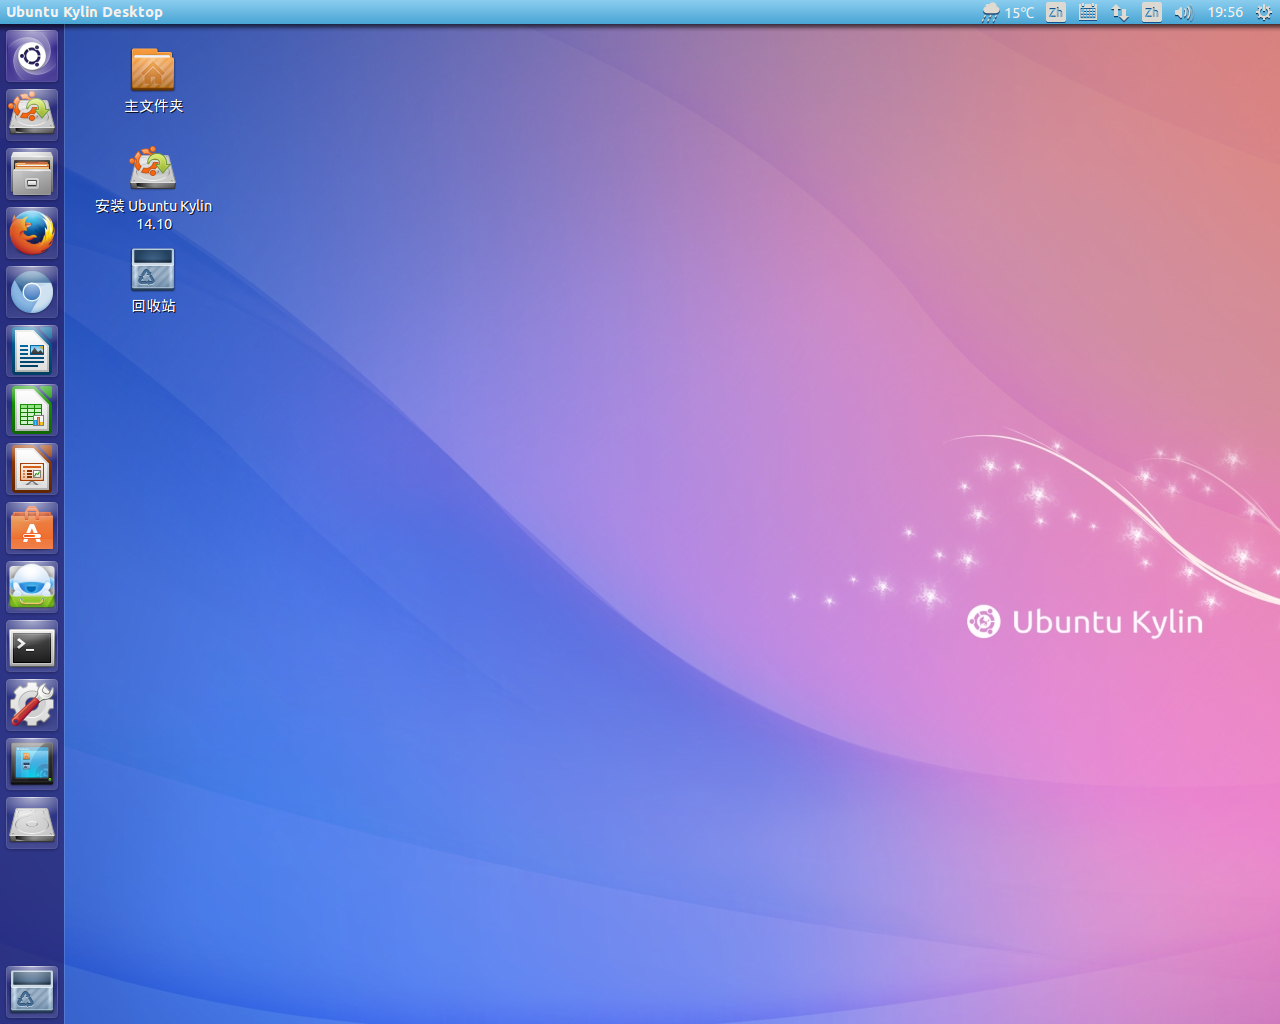Open the network connections indicator
This screenshot has height=1024, width=1280.
click(x=1120, y=12)
